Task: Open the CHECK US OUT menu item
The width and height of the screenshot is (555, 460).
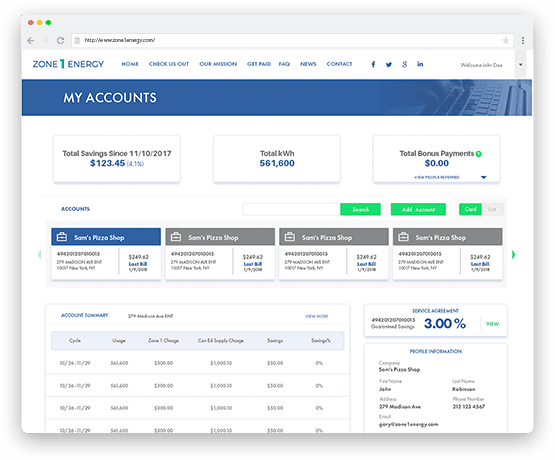Action: [169, 64]
